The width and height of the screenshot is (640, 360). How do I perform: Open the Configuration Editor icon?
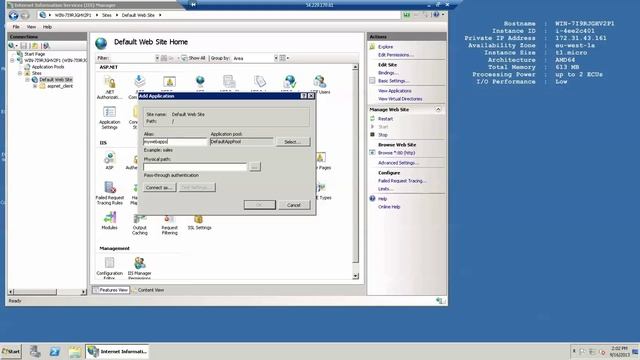[109, 267]
